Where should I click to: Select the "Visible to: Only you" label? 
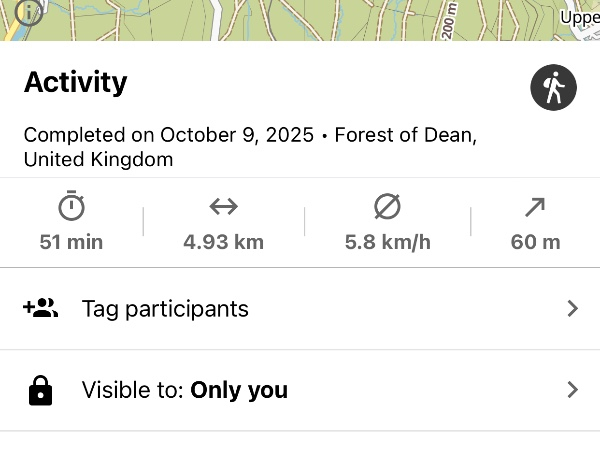[x=185, y=390]
